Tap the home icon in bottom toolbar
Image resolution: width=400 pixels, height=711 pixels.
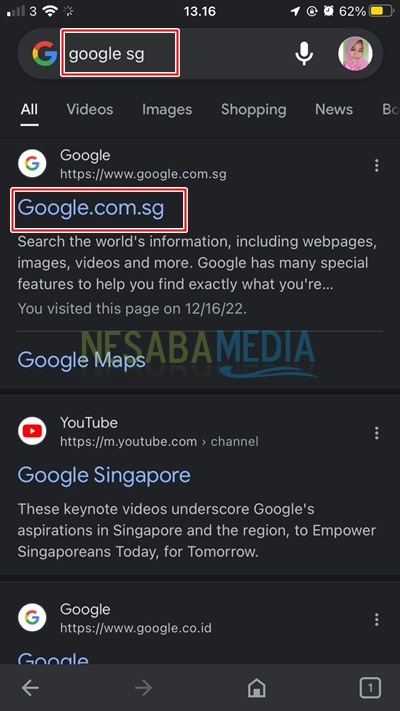[x=257, y=688]
